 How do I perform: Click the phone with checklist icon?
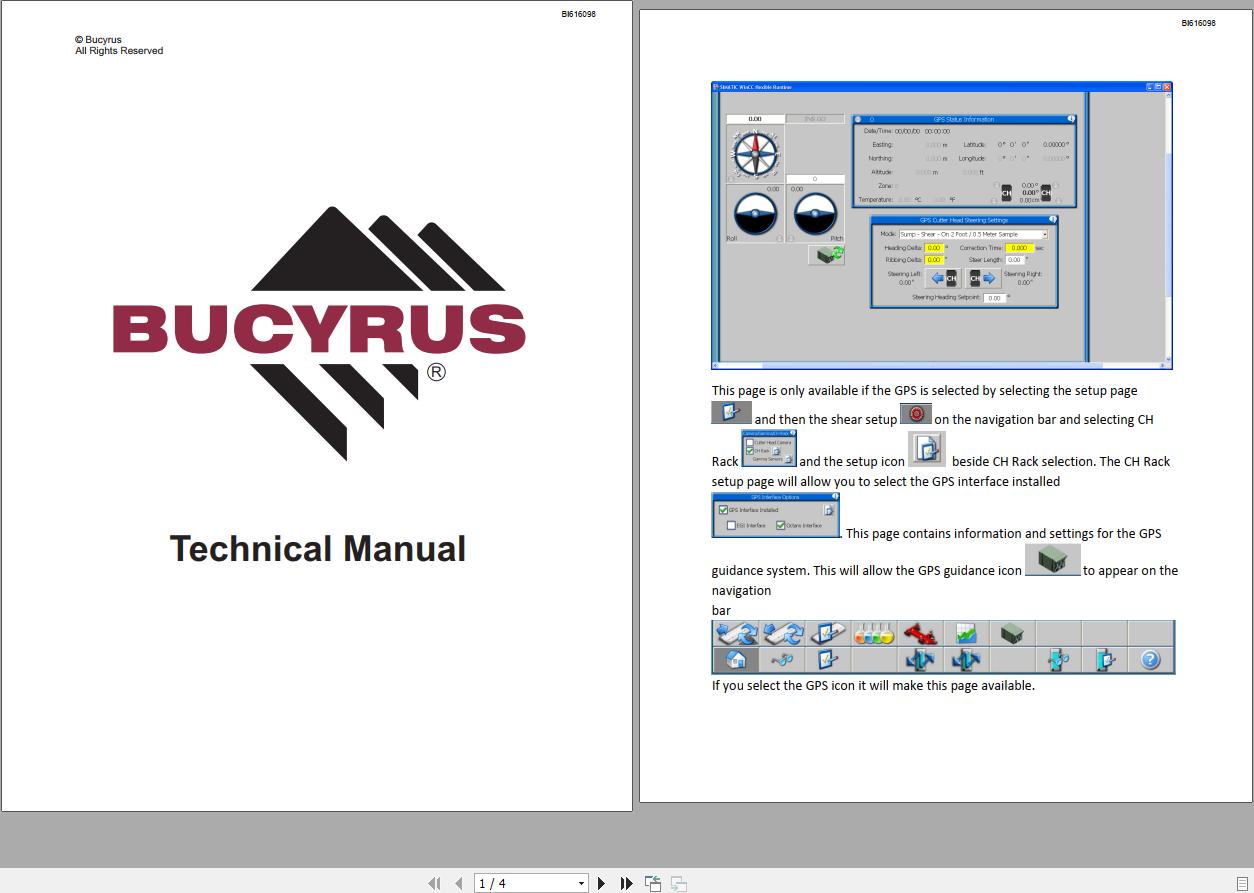[x=1104, y=660]
